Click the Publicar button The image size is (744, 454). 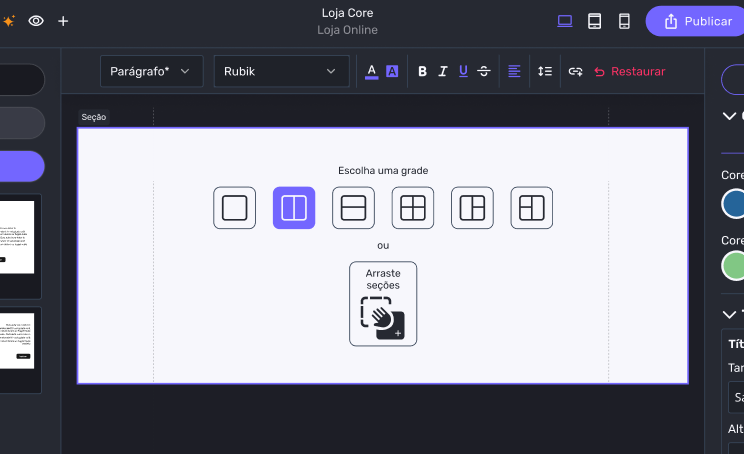(x=697, y=21)
